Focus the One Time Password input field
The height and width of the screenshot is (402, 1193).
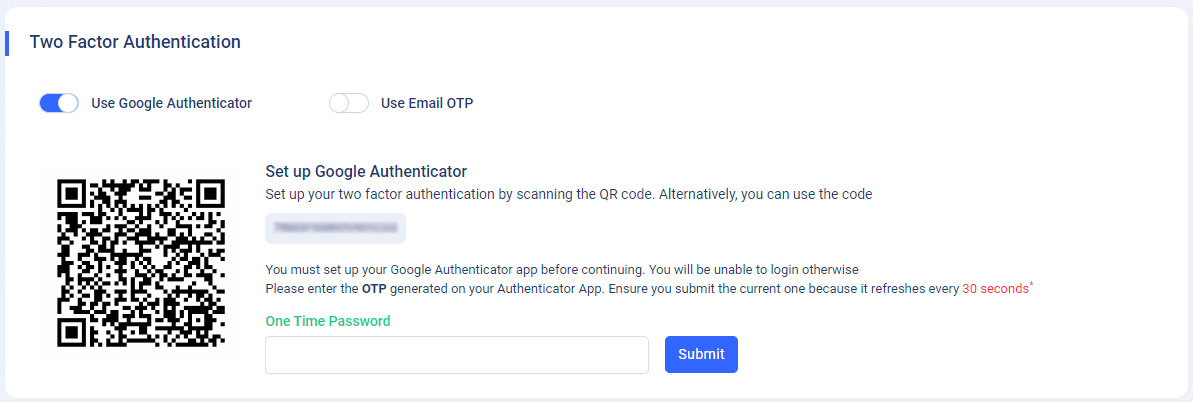pos(457,355)
